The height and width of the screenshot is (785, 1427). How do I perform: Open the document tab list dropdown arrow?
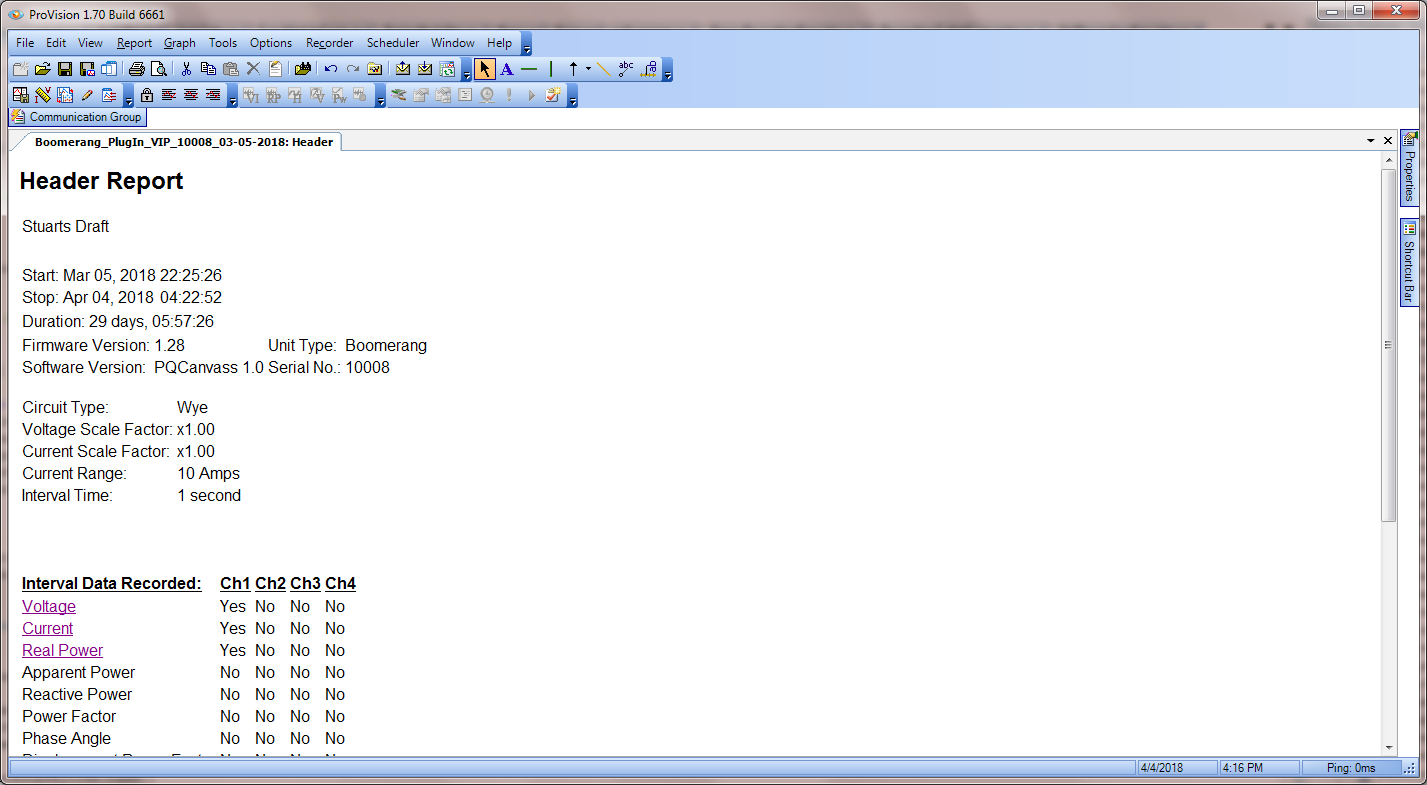pyautogui.click(x=1370, y=141)
